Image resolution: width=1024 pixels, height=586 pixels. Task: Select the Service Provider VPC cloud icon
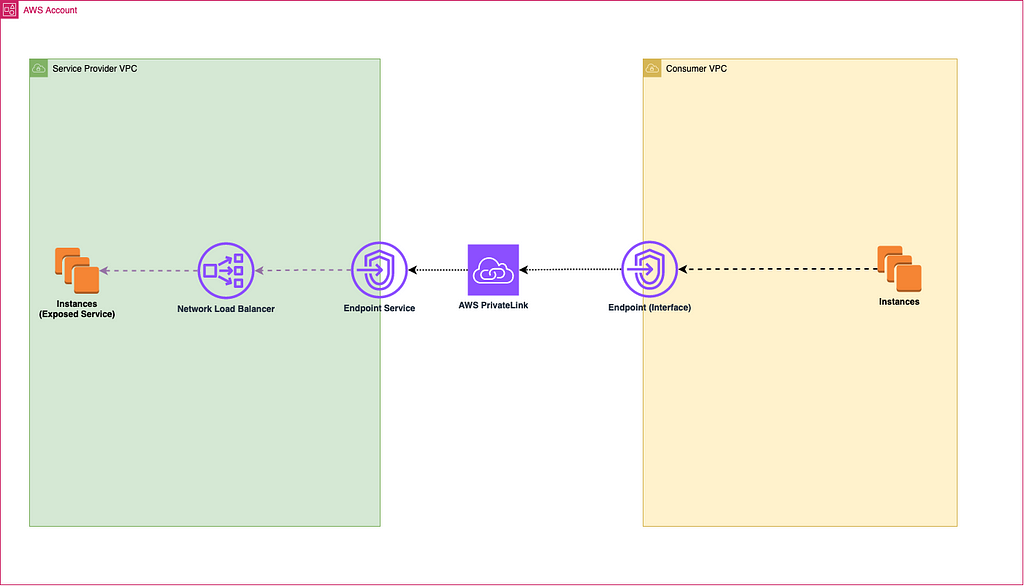pos(38,68)
